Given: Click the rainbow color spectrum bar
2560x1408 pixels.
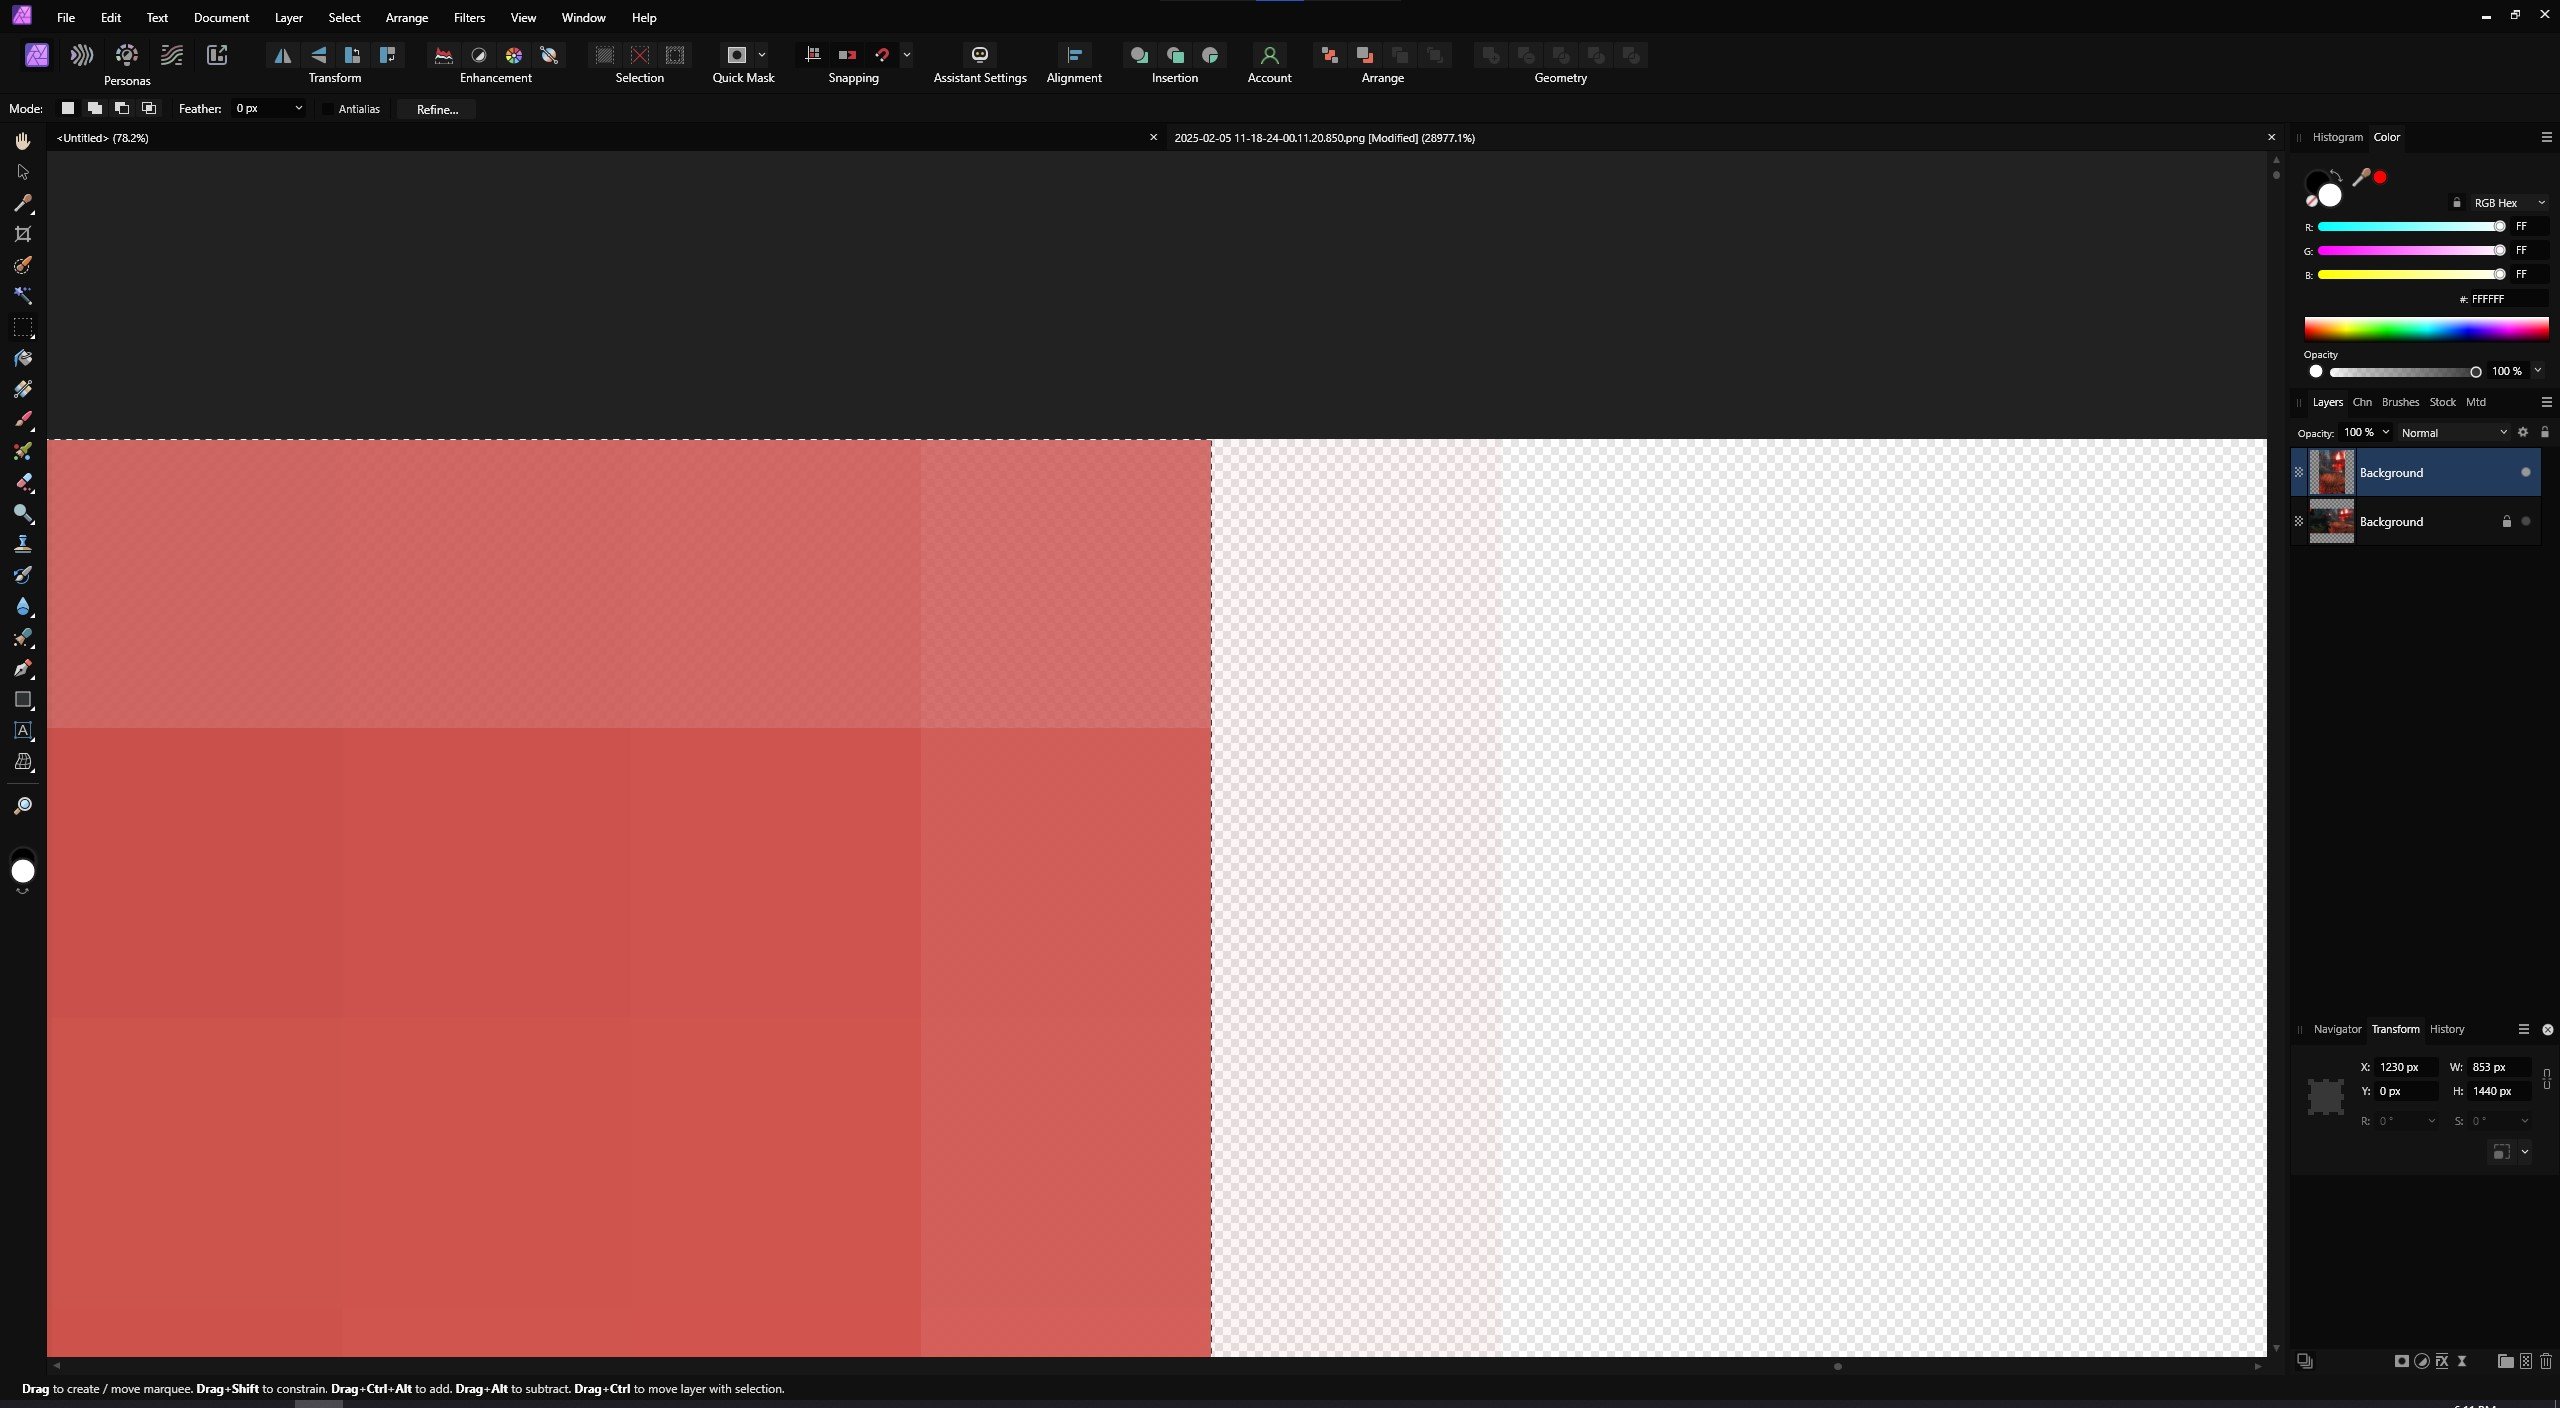Looking at the screenshot, I should pyautogui.click(x=2426, y=330).
